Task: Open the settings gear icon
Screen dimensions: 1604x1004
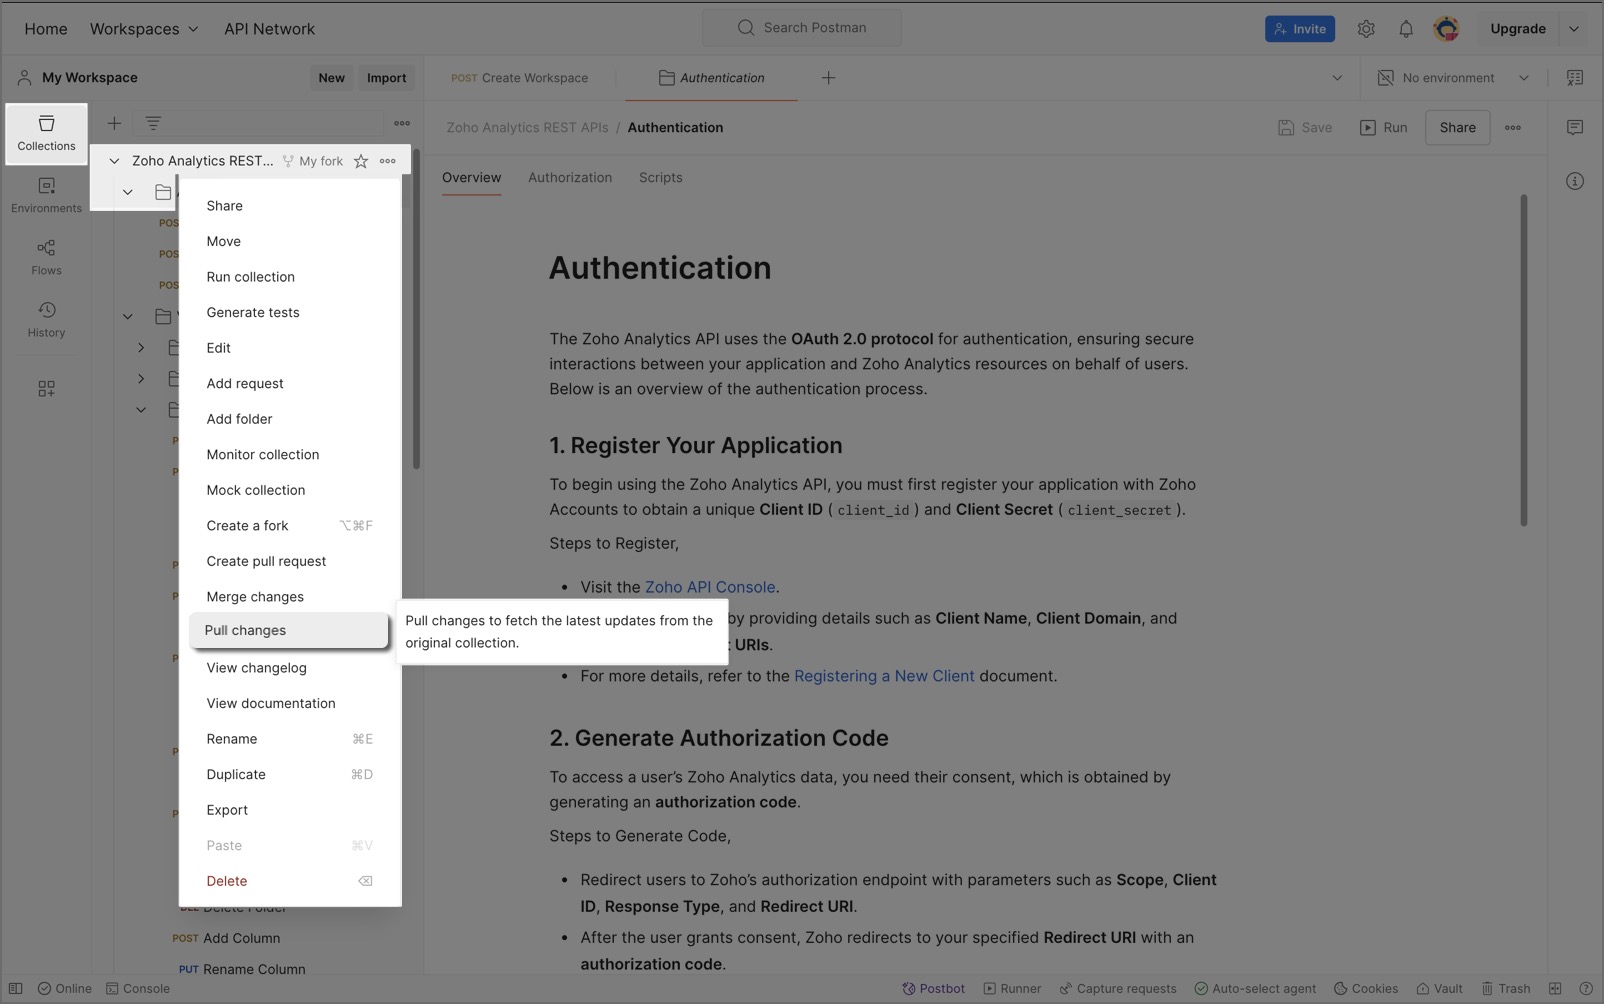Action: click(1365, 29)
